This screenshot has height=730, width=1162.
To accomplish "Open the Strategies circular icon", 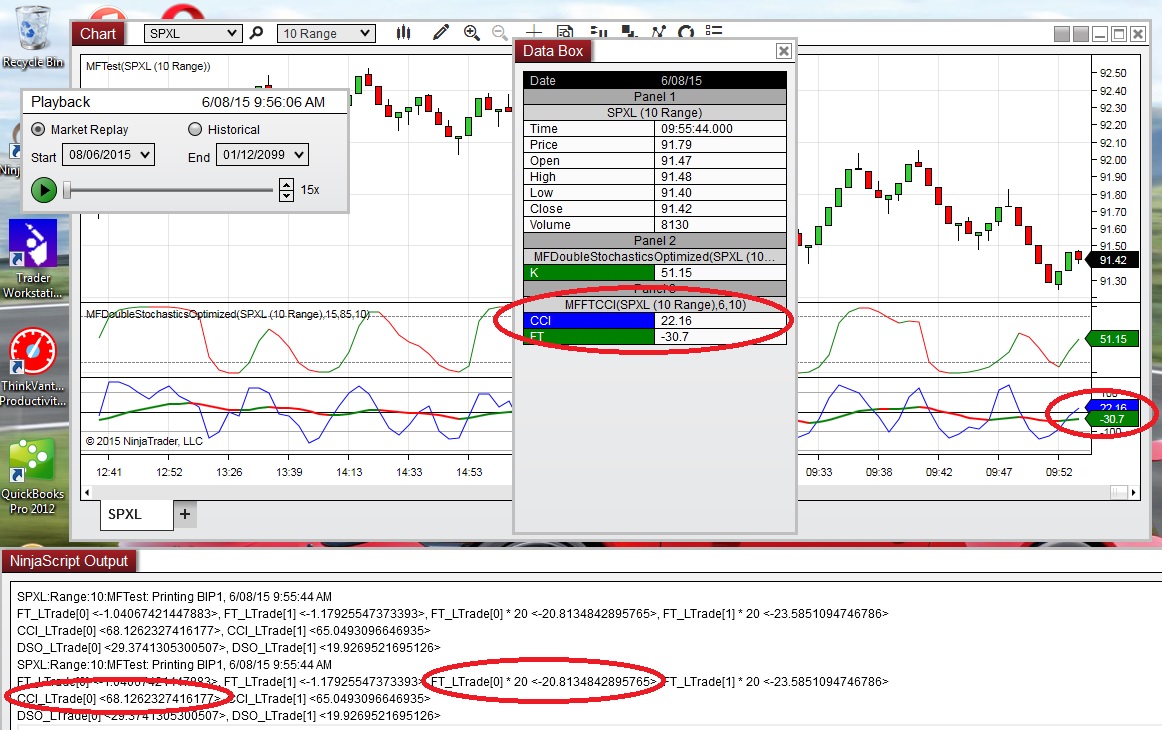I will pyautogui.click(x=686, y=31).
